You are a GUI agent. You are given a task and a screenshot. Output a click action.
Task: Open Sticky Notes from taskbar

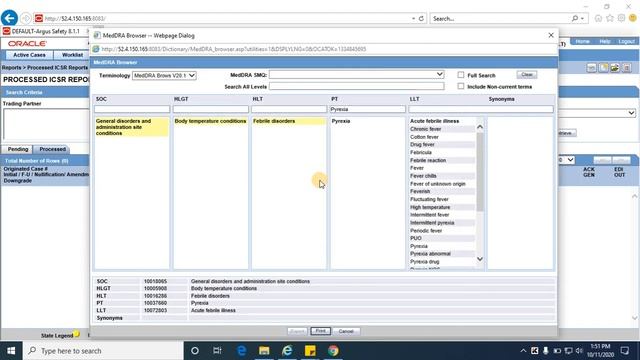pyautogui.click(x=310, y=351)
